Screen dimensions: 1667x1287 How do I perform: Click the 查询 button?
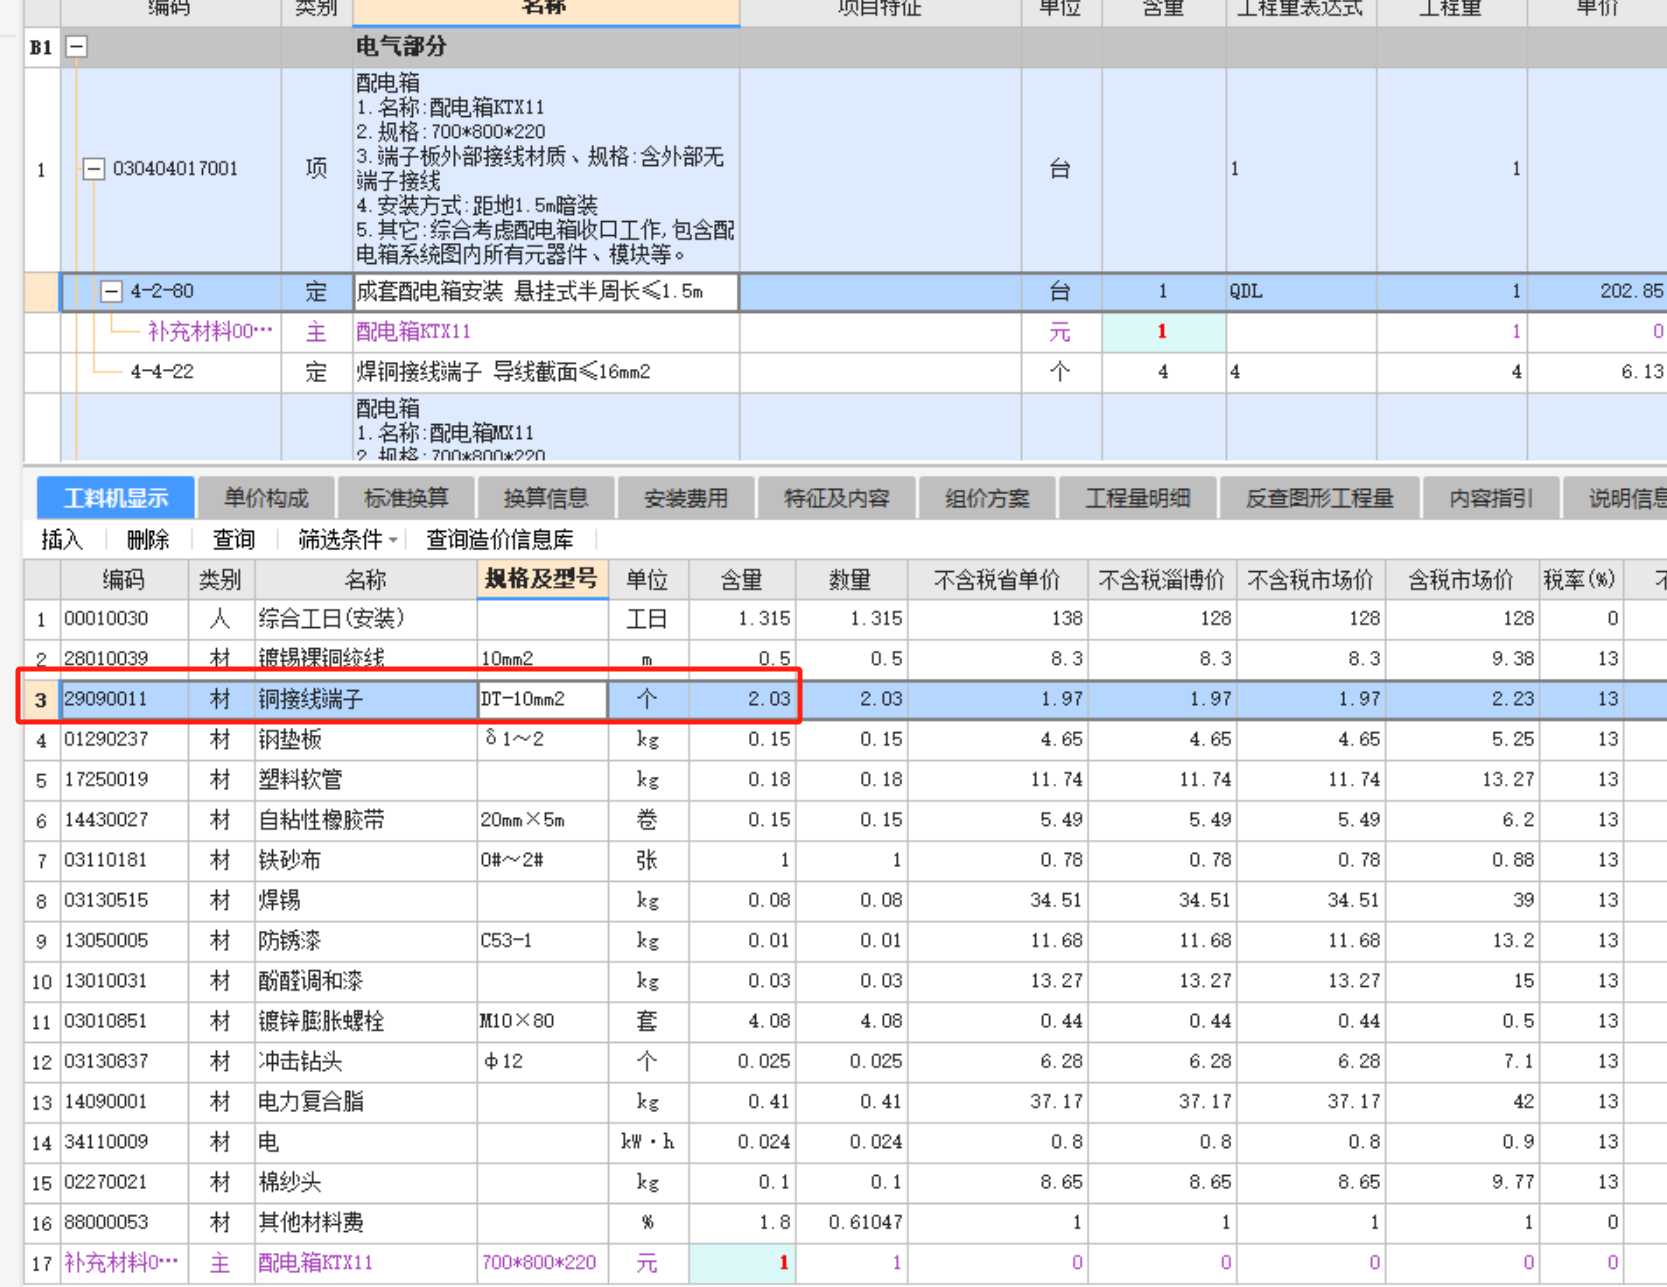[234, 540]
